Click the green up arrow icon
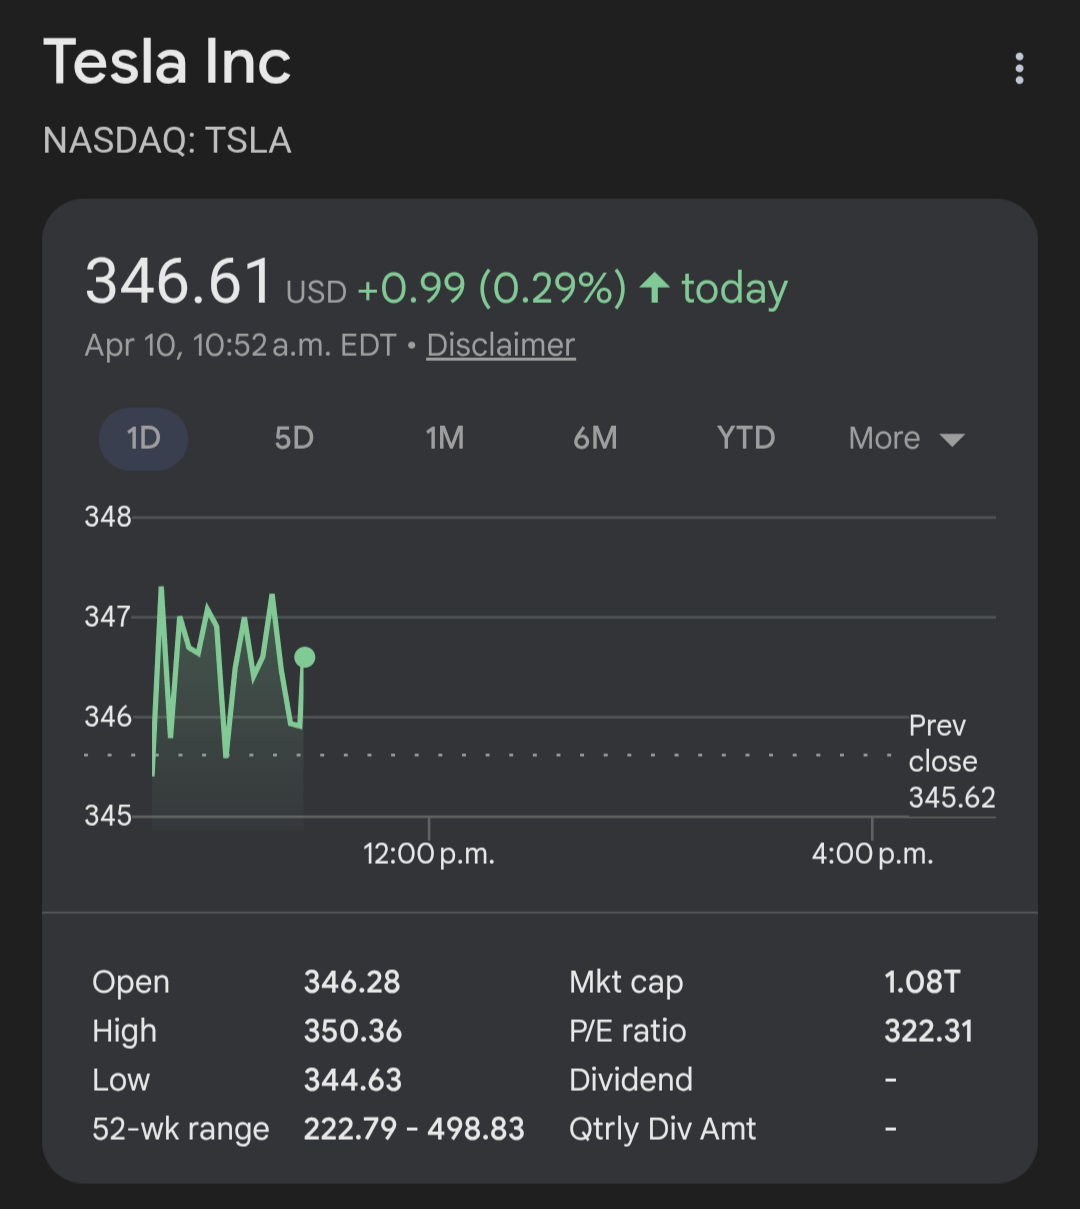The width and height of the screenshot is (1080, 1209). [655, 288]
